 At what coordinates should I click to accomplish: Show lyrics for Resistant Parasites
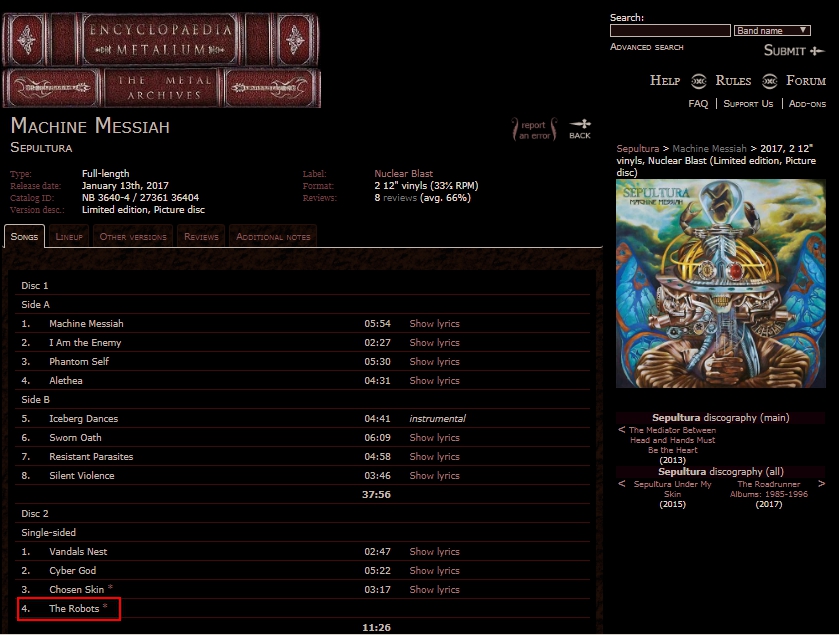(434, 456)
